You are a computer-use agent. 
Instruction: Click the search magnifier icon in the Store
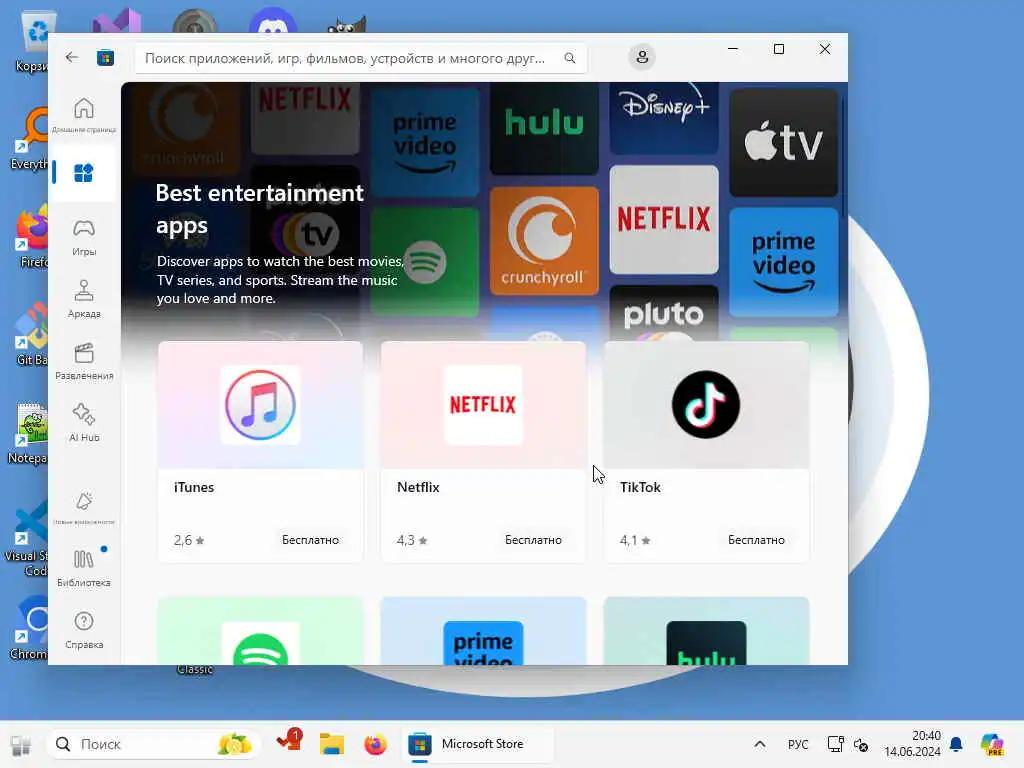[570, 58]
